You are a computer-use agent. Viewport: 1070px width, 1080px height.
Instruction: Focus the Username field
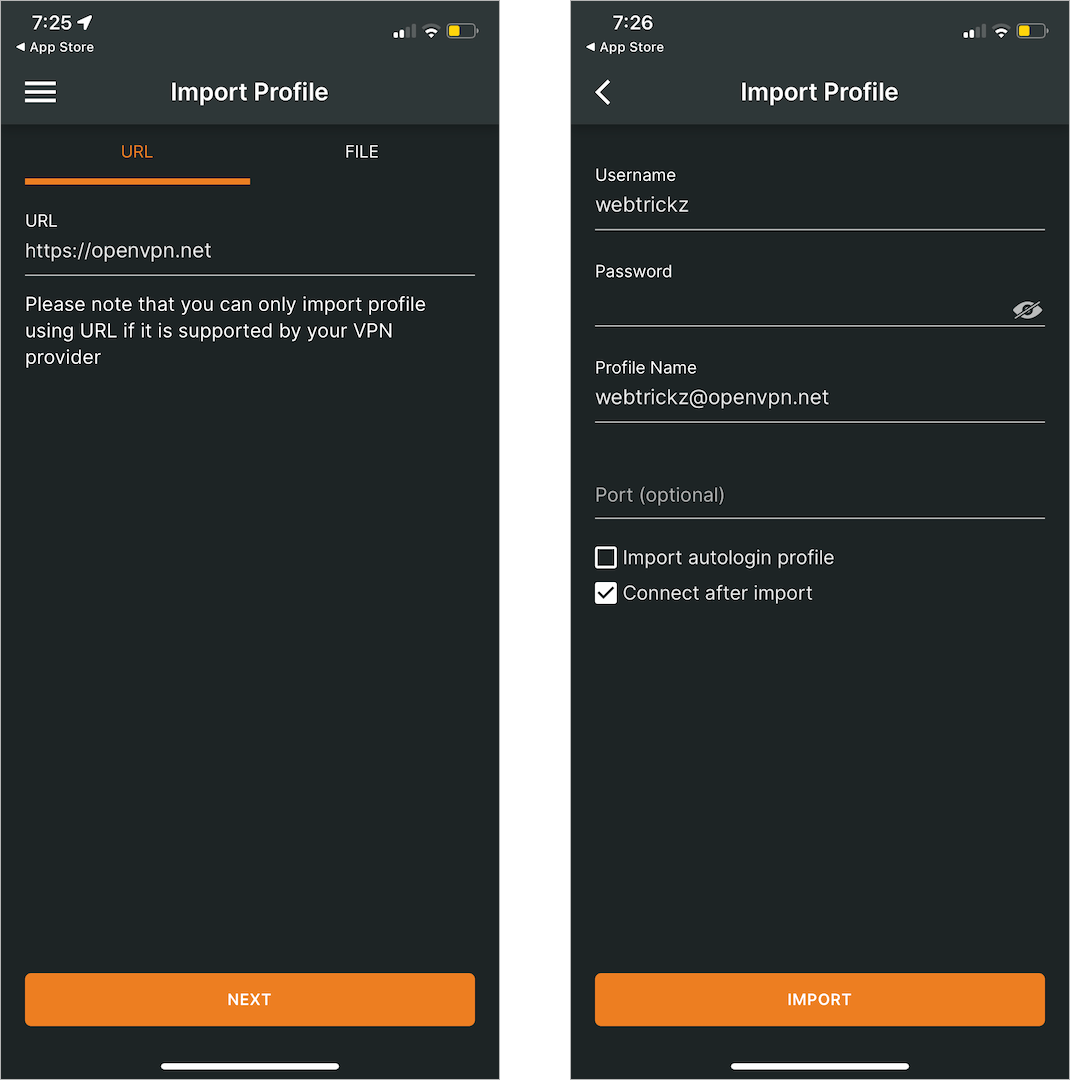(819, 205)
